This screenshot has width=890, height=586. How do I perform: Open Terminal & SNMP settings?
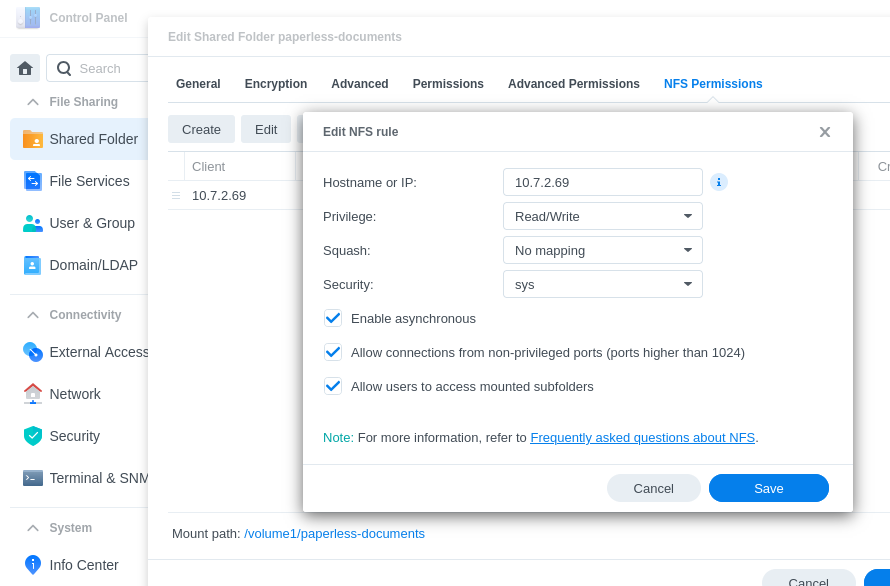pos(33,478)
